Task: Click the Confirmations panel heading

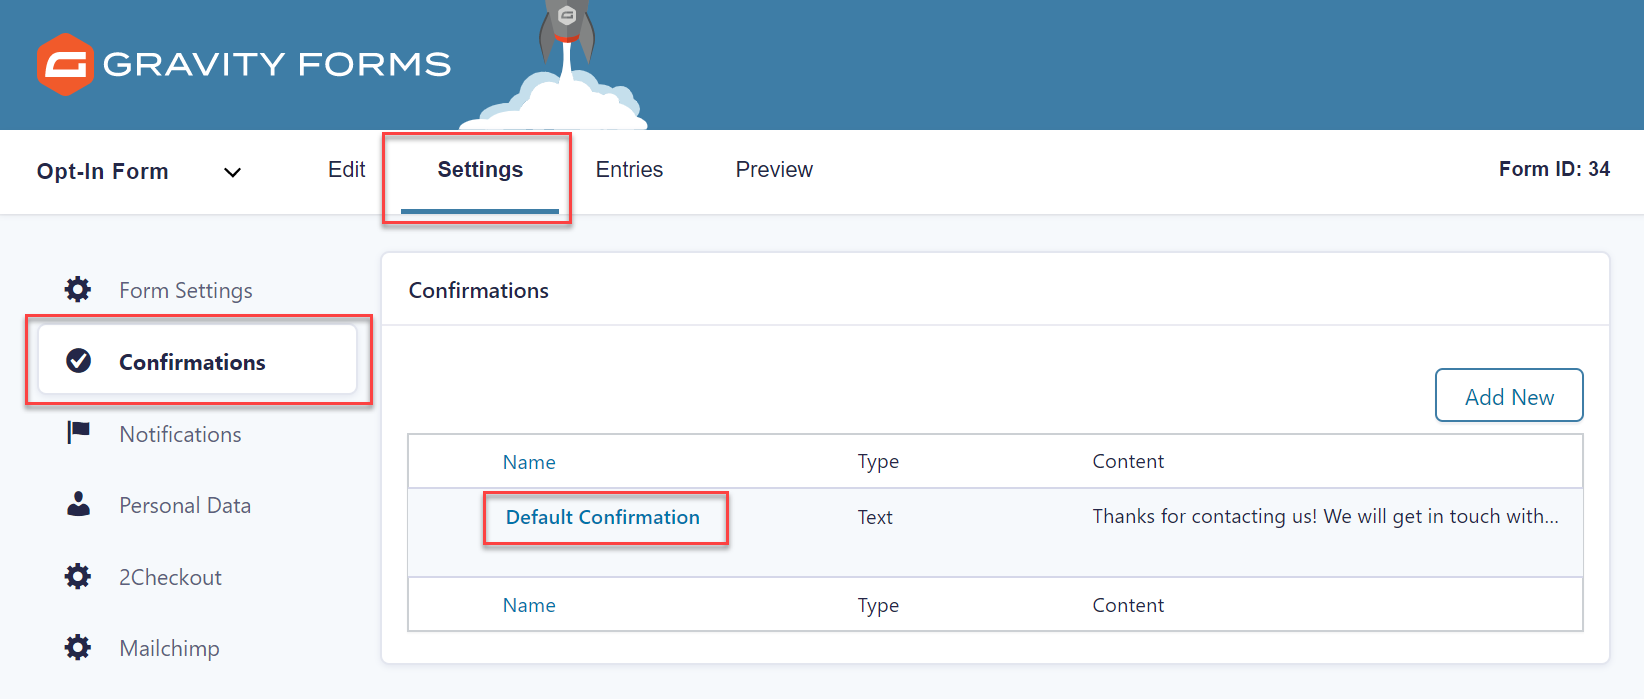Action: click(x=479, y=290)
